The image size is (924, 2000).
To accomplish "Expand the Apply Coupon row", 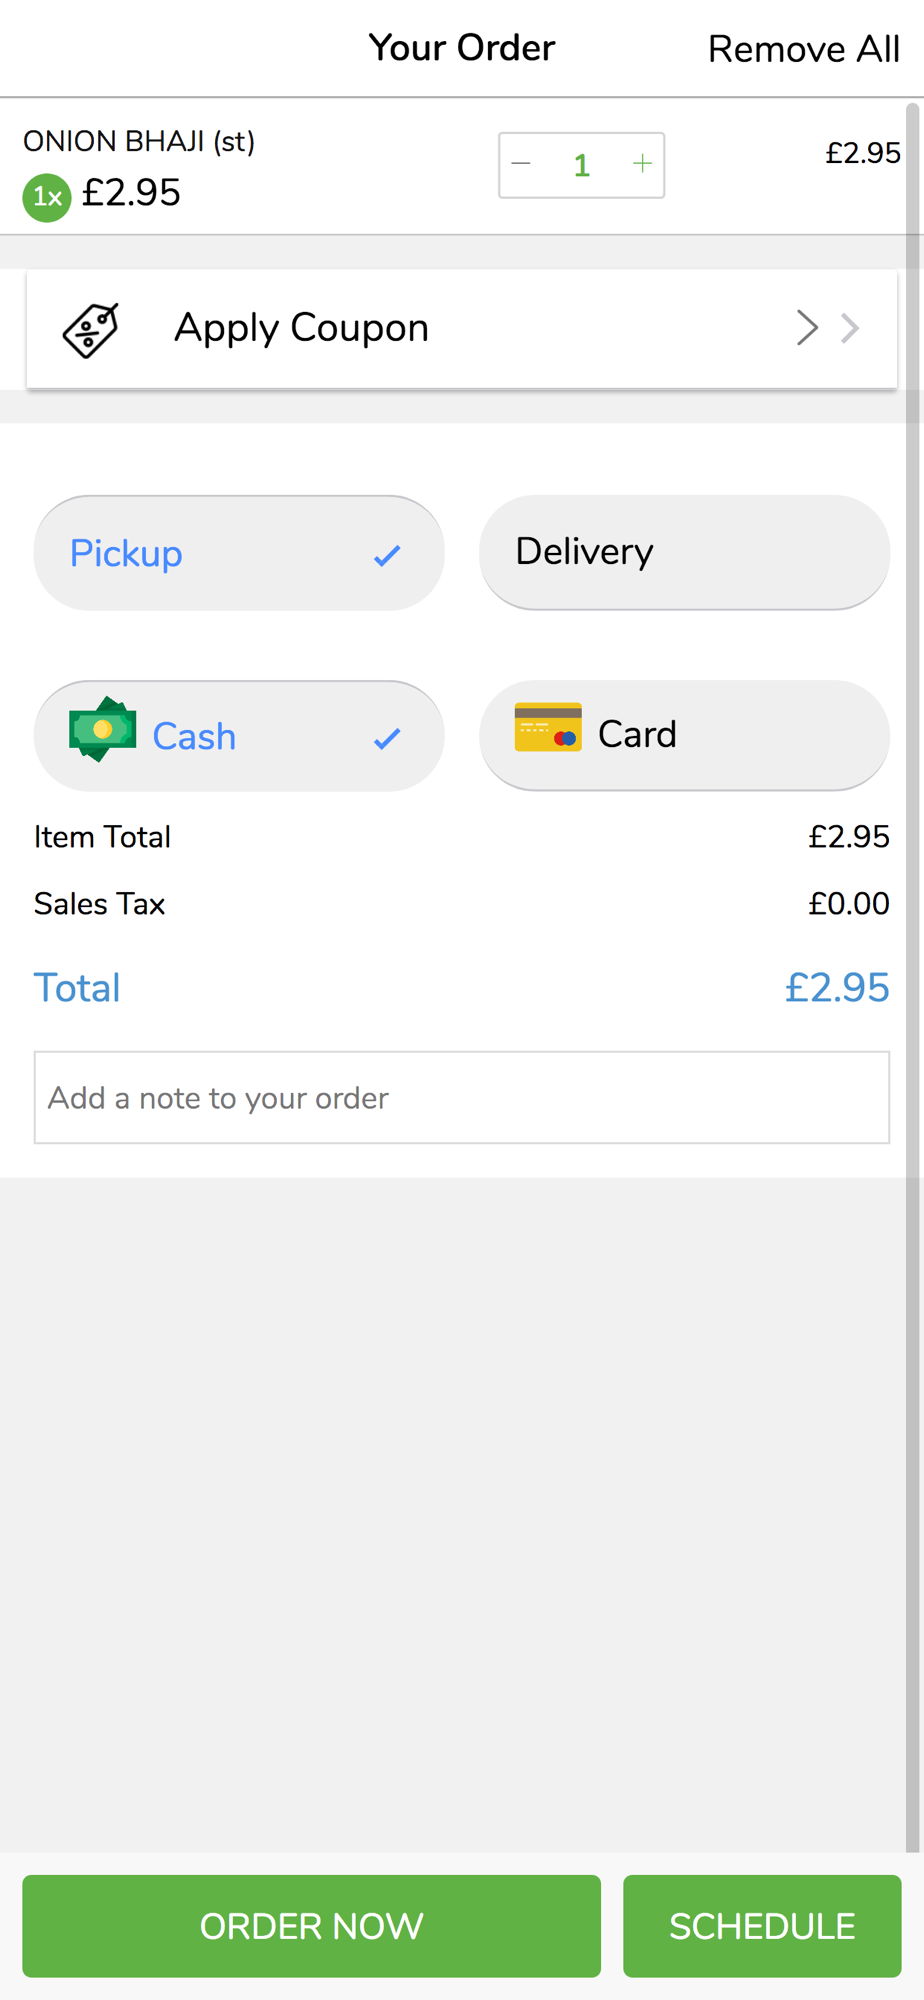I will pyautogui.click(x=461, y=328).
